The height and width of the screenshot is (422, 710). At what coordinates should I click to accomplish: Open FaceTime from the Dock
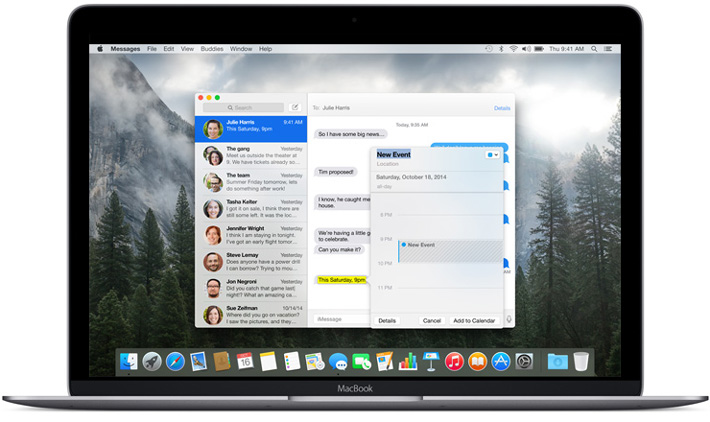(x=361, y=362)
